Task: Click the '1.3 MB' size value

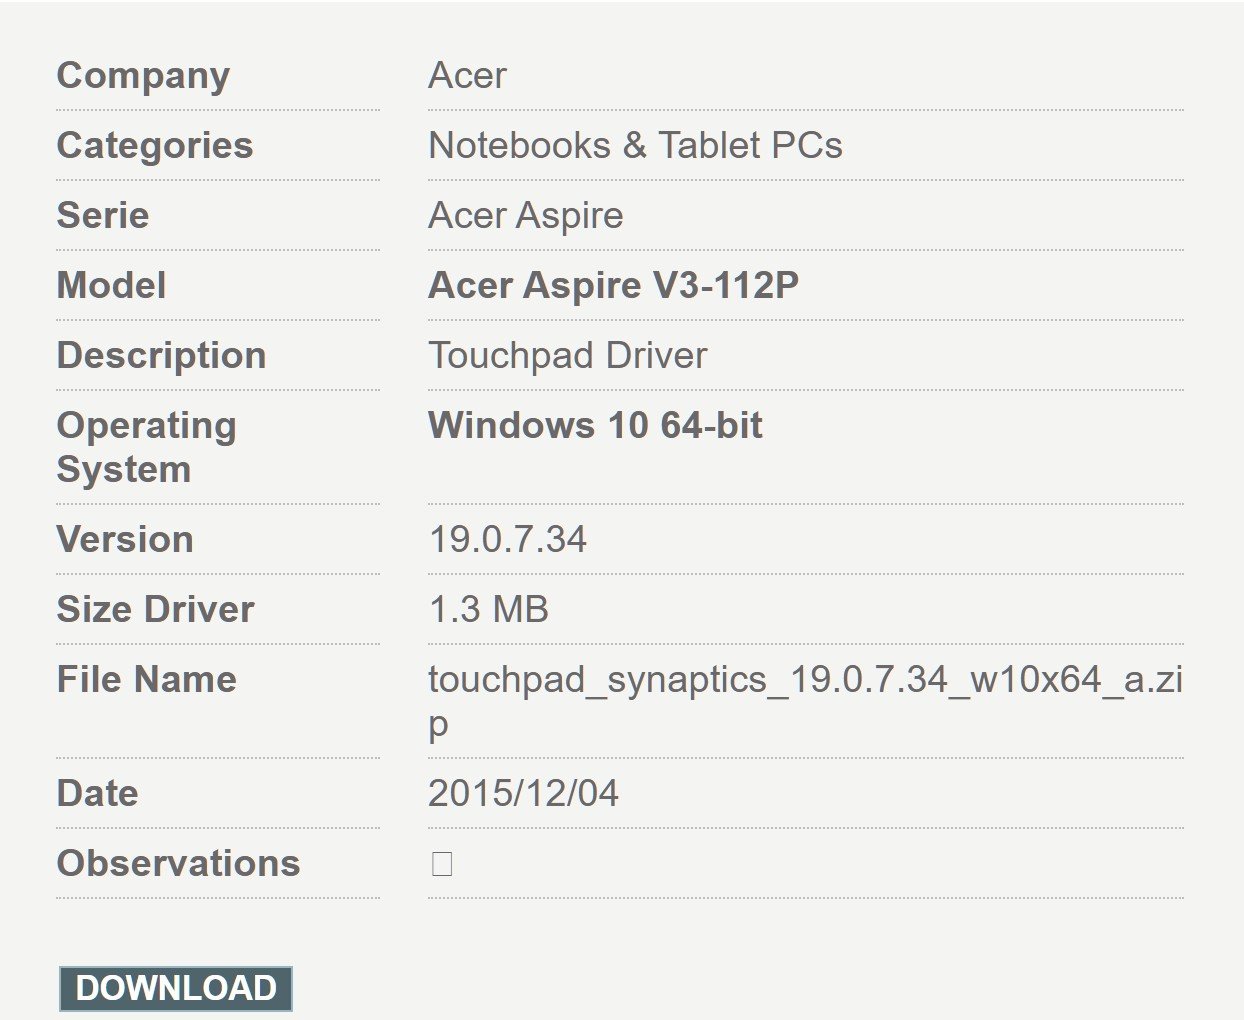Action: (x=489, y=609)
